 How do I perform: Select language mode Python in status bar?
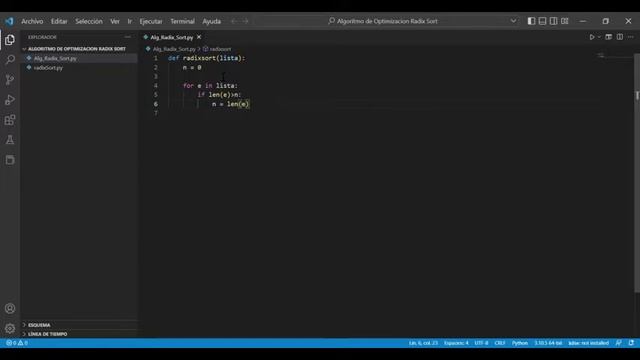tap(520, 343)
